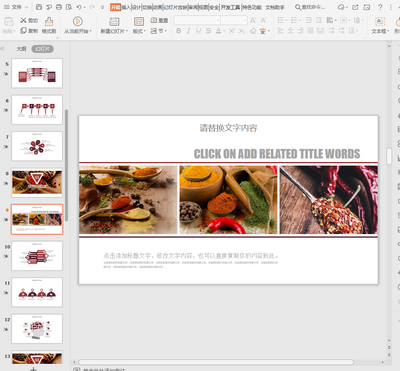Select slide 8 thumbnail

click(x=37, y=182)
